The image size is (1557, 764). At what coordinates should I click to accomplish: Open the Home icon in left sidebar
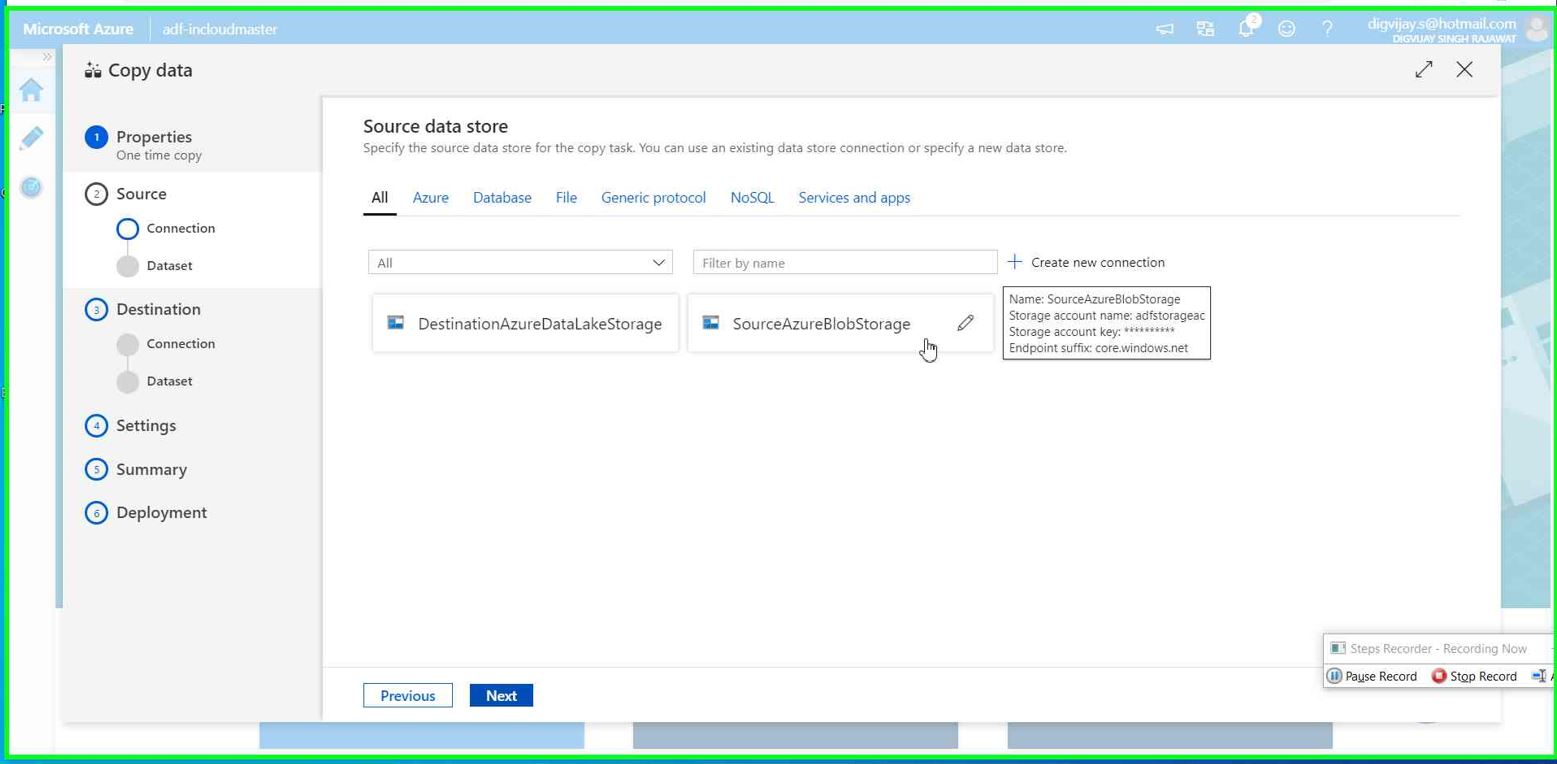pyautogui.click(x=31, y=90)
